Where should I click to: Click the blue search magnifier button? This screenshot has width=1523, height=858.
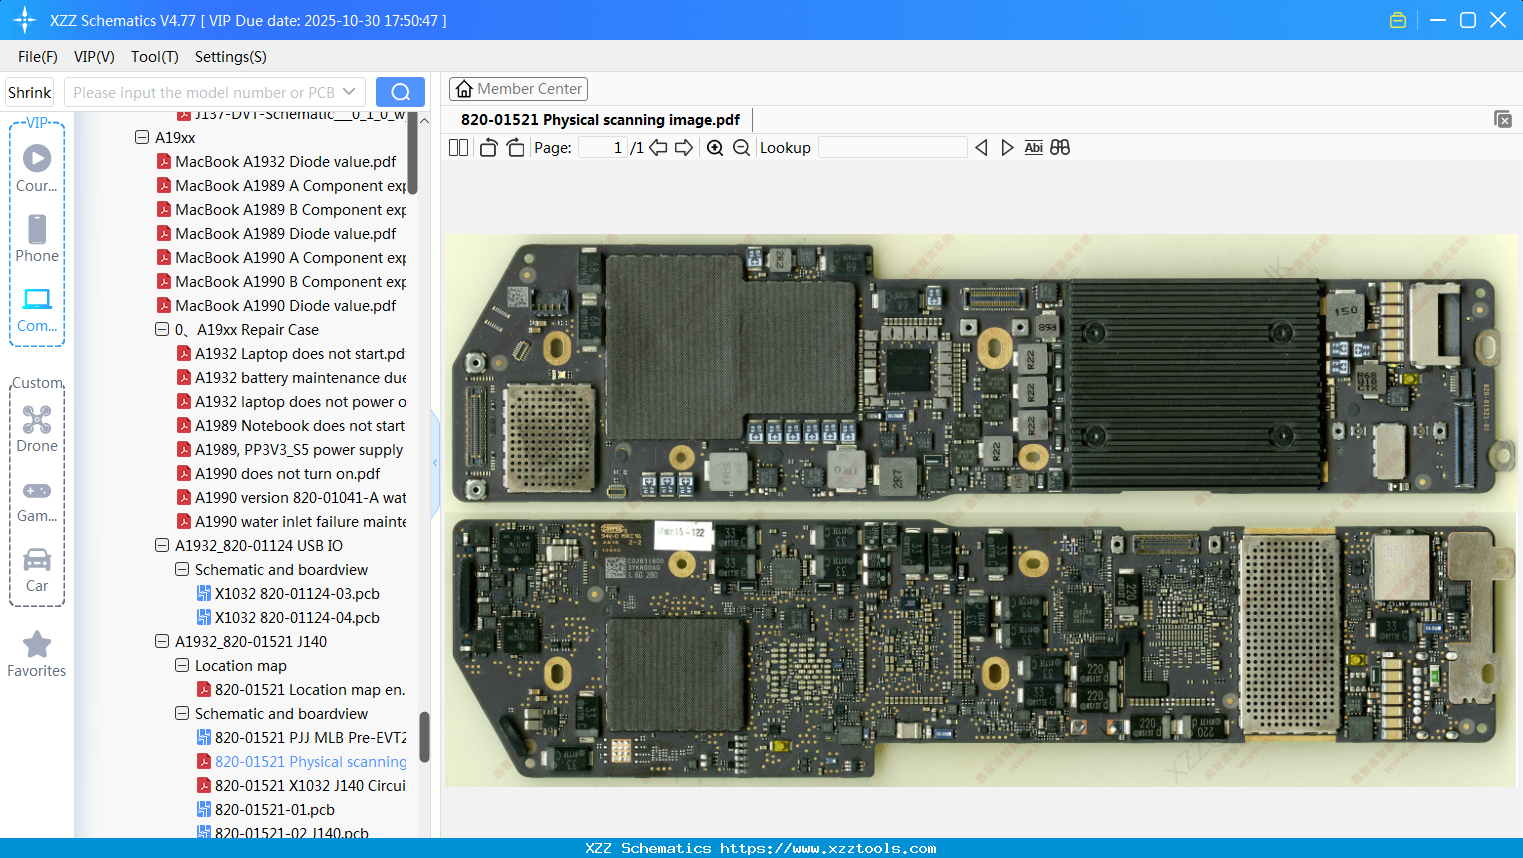coord(400,92)
